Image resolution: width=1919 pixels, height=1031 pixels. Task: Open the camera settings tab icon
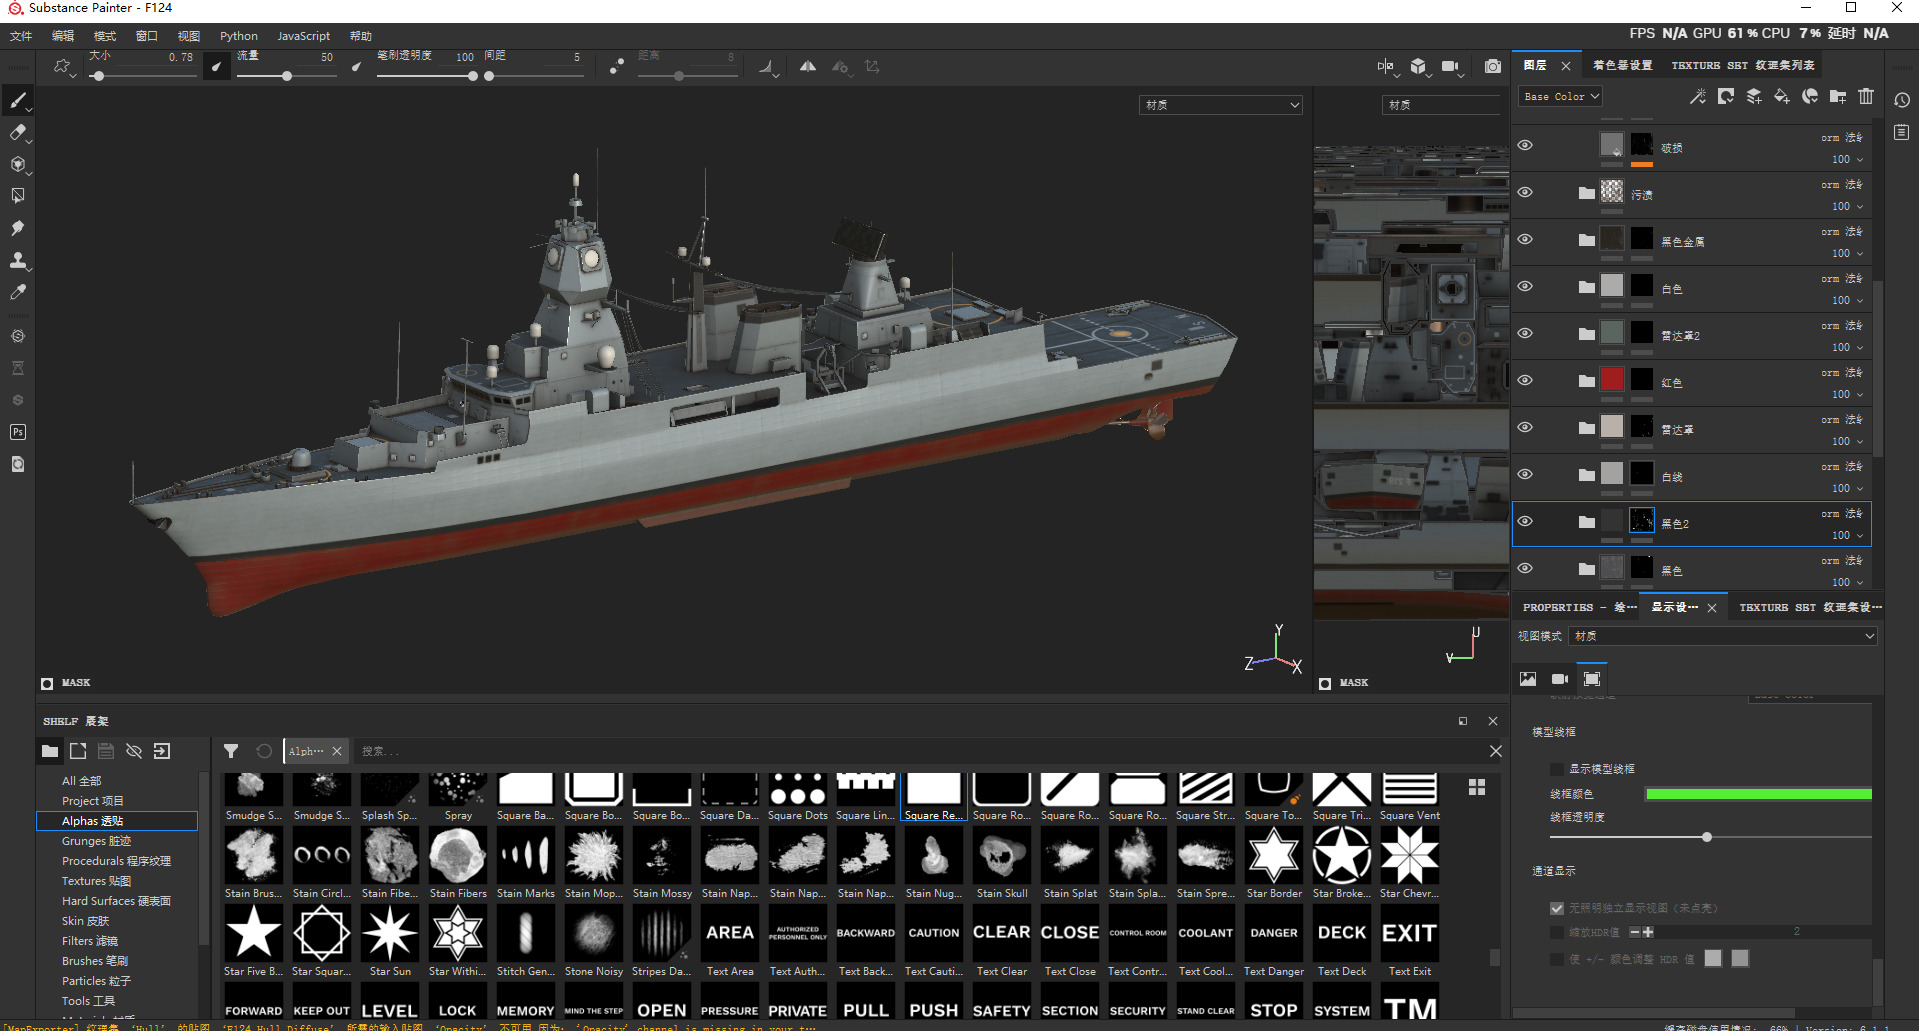tap(1560, 679)
